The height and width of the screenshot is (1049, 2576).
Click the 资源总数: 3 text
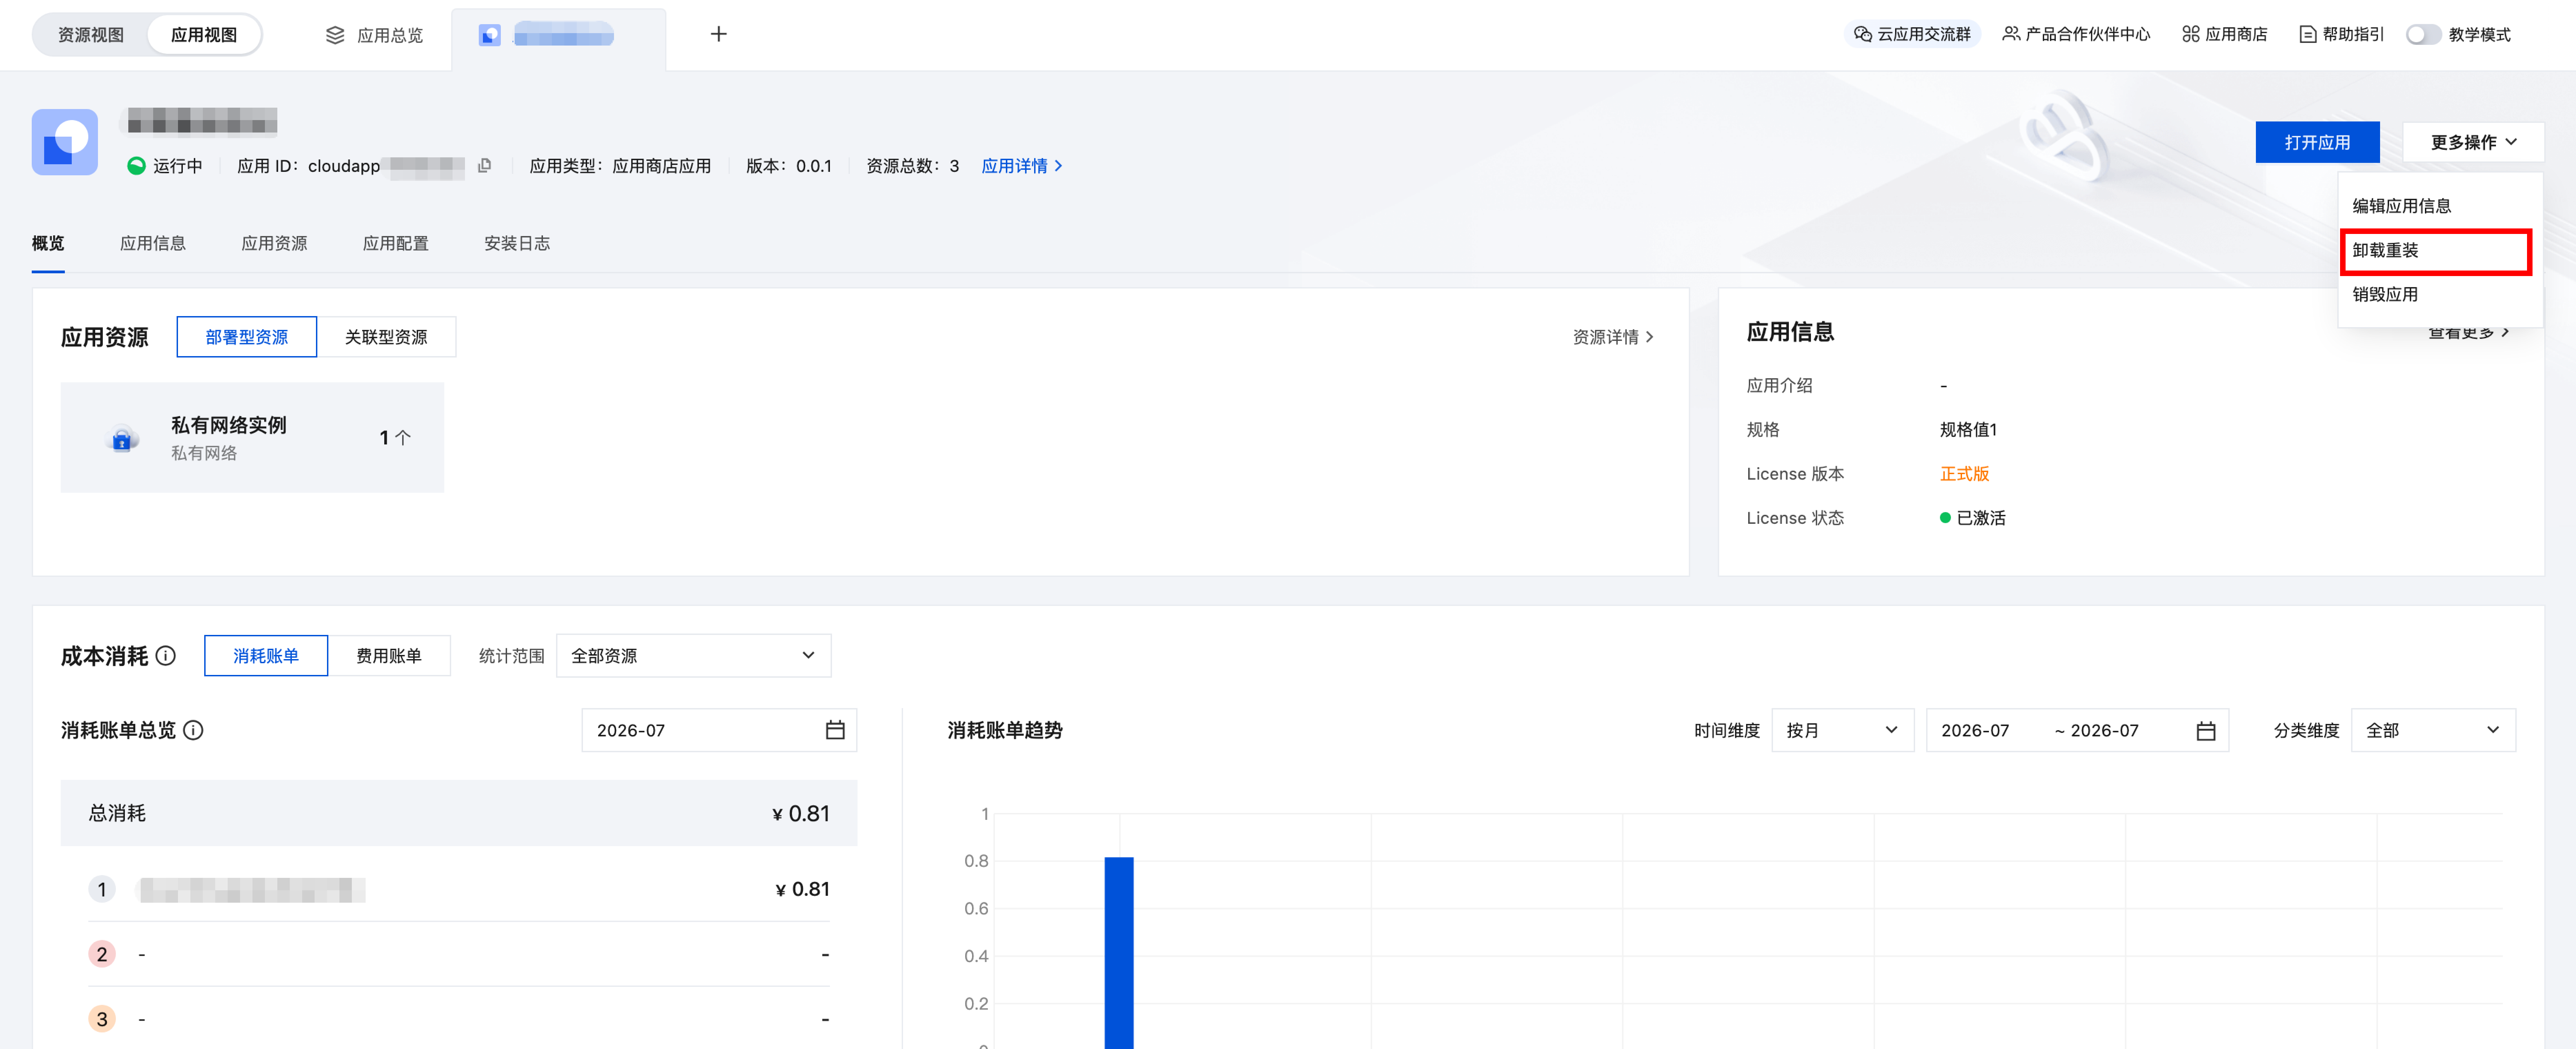point(913,166)
